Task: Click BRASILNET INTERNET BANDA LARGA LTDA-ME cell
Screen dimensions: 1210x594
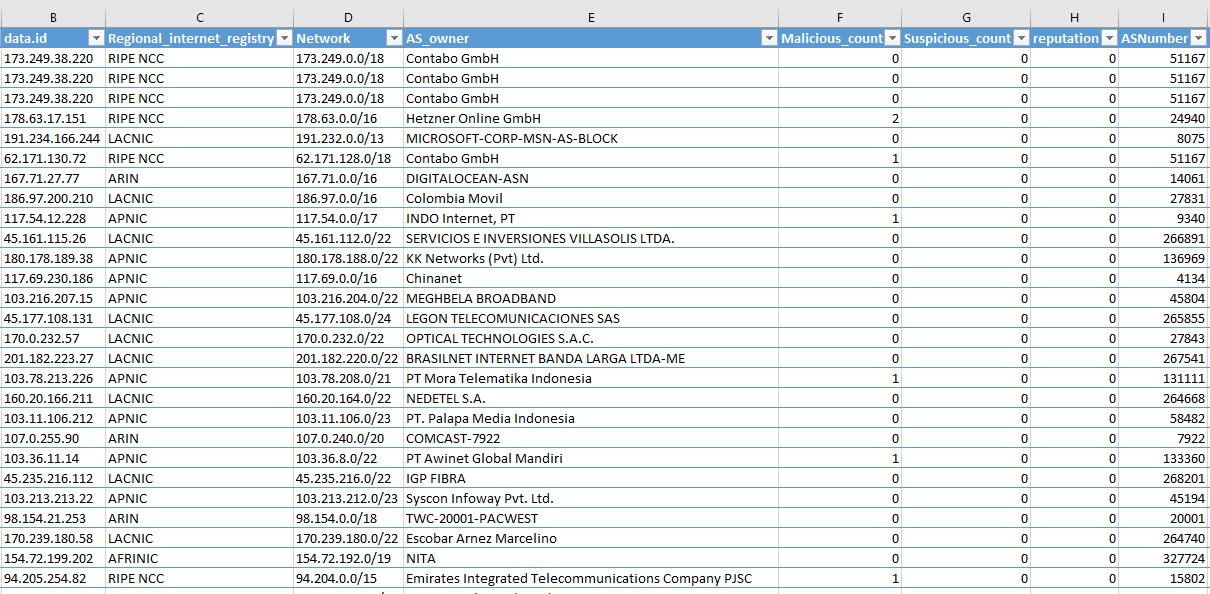Action: tap(591, 358)
